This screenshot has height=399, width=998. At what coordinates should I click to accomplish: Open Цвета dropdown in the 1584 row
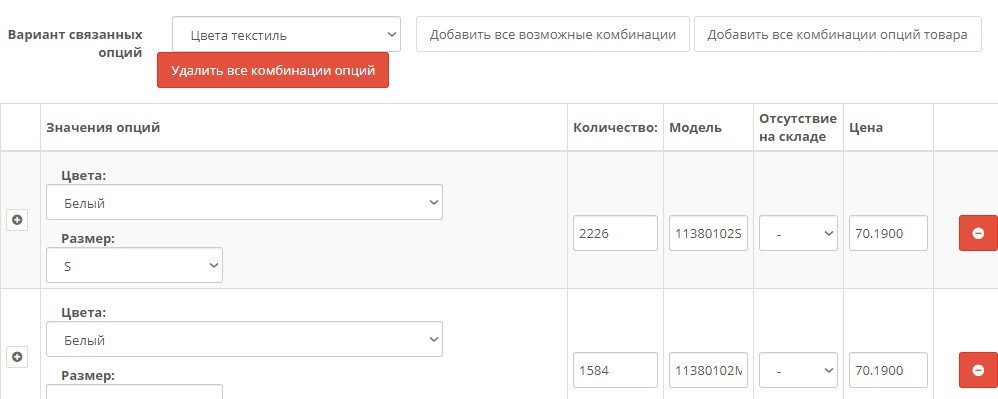coord(244,339)
